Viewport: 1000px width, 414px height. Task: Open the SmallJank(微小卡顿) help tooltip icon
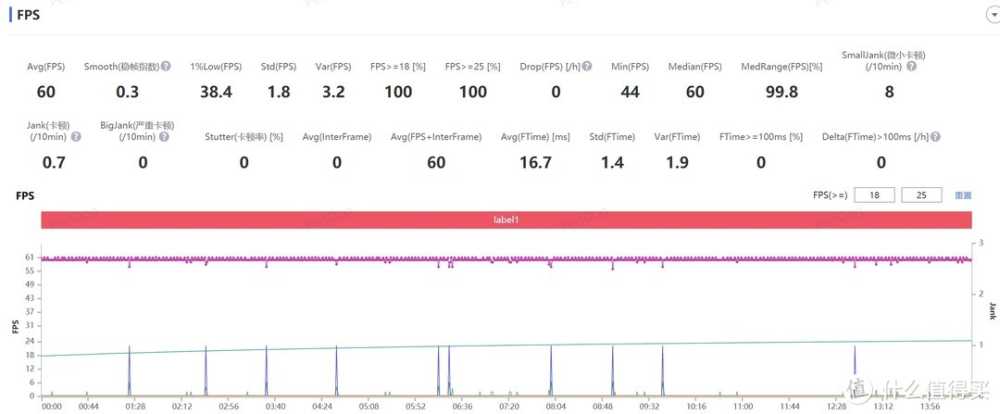click(911, 66)
